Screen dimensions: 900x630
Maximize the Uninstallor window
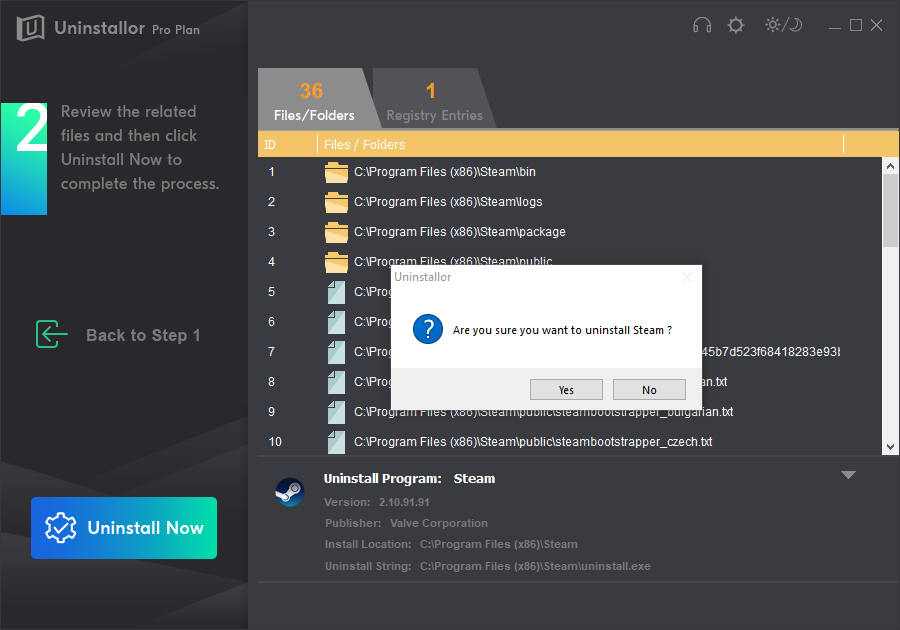click(856, 25)
